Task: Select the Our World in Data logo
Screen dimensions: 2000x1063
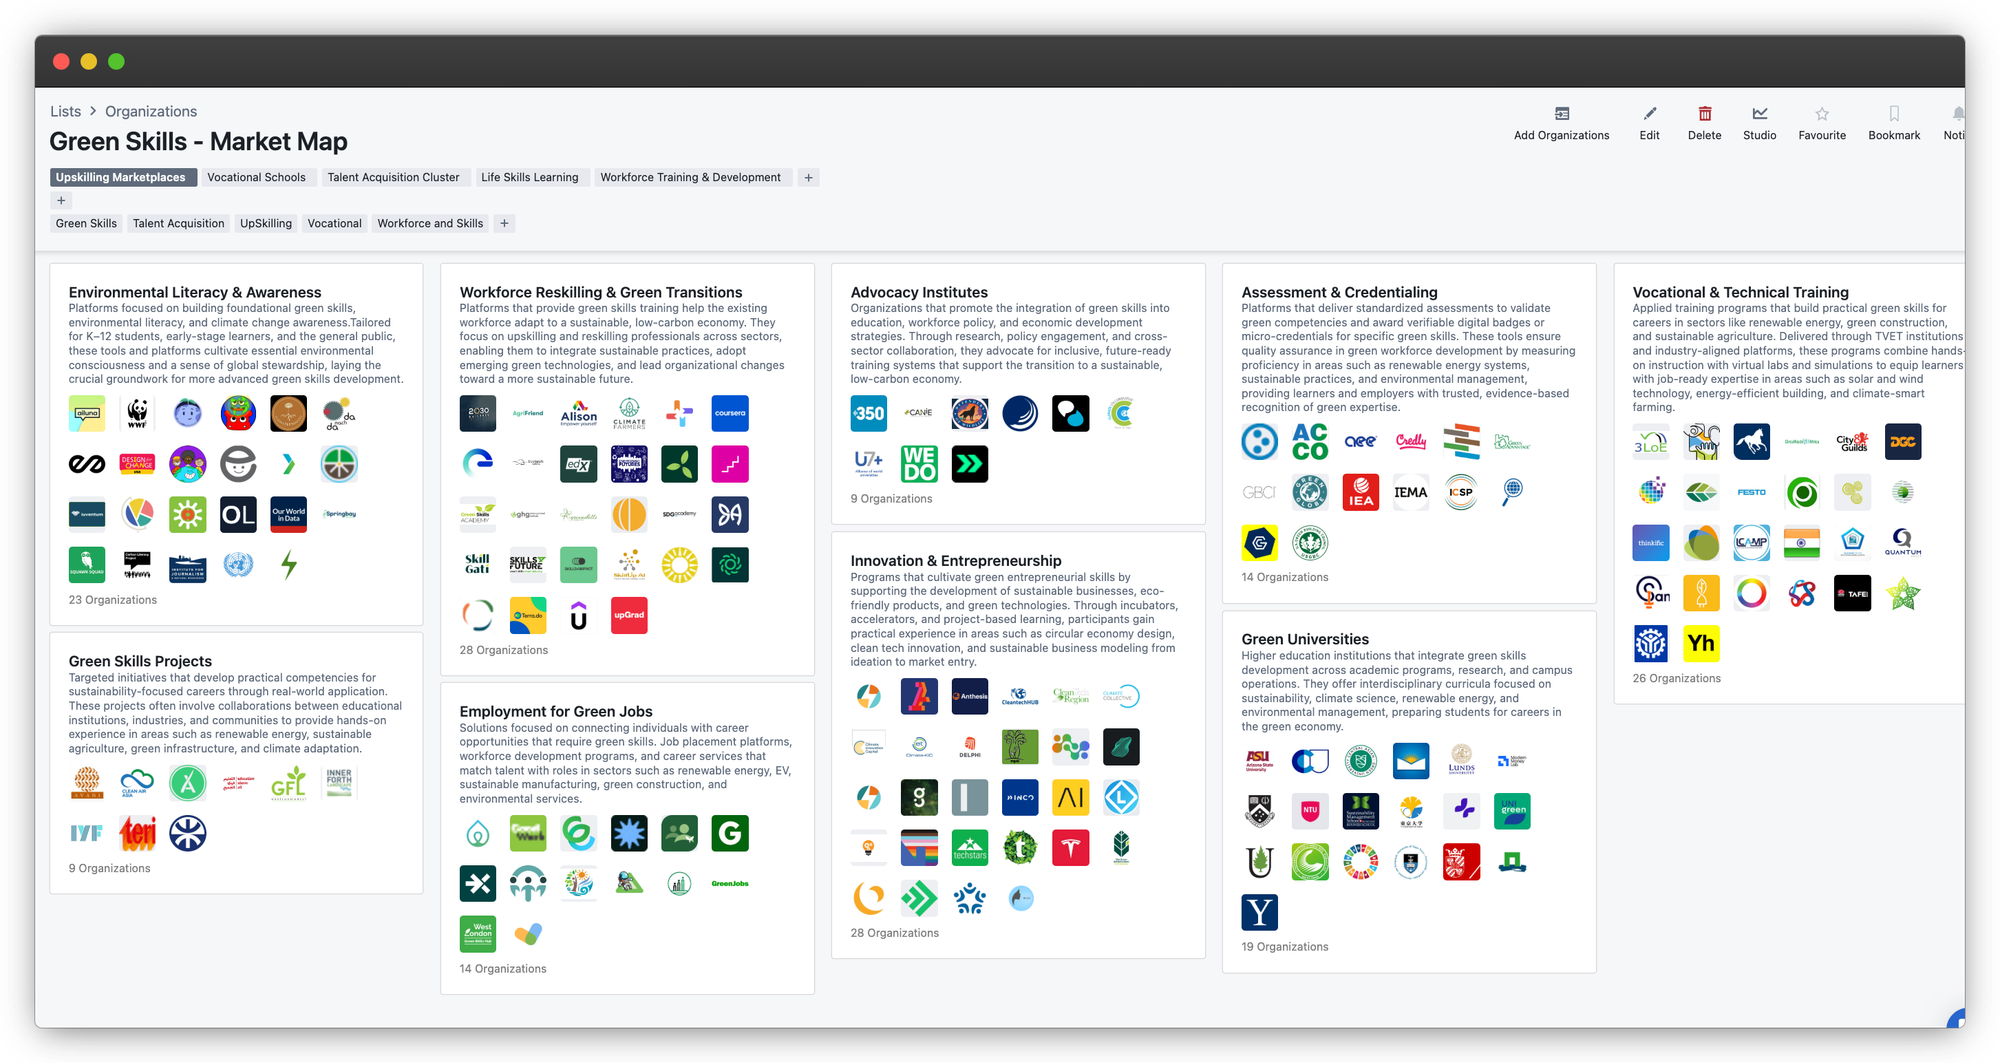Action: [x=288, y=514]
